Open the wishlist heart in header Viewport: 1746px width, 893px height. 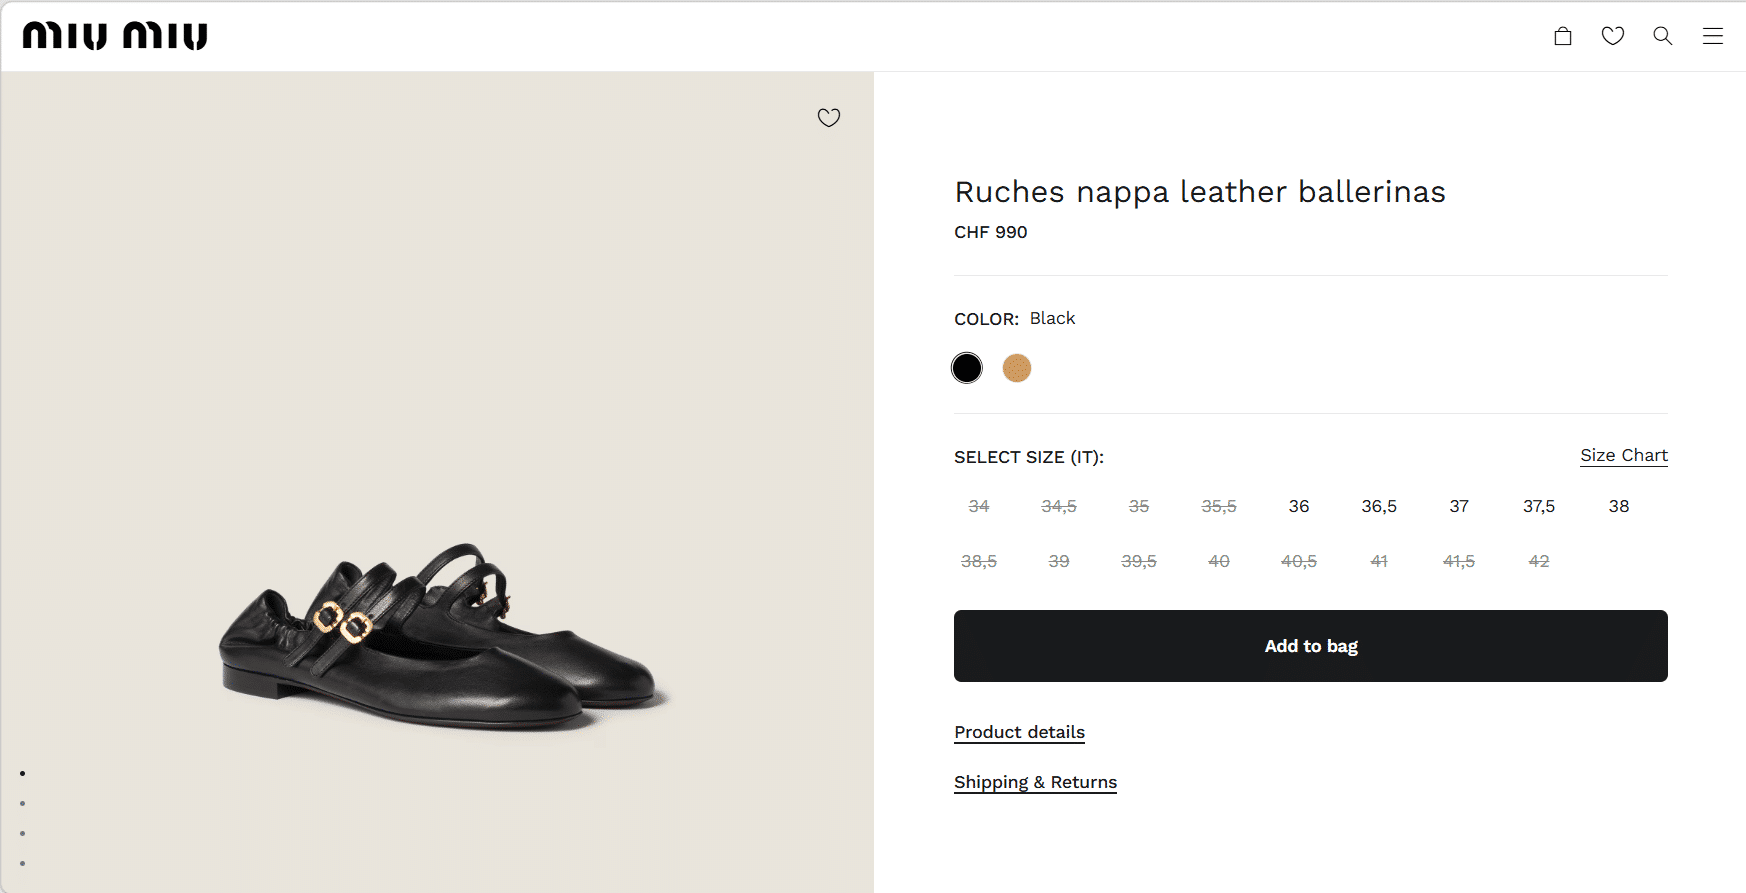[1613, 36]
